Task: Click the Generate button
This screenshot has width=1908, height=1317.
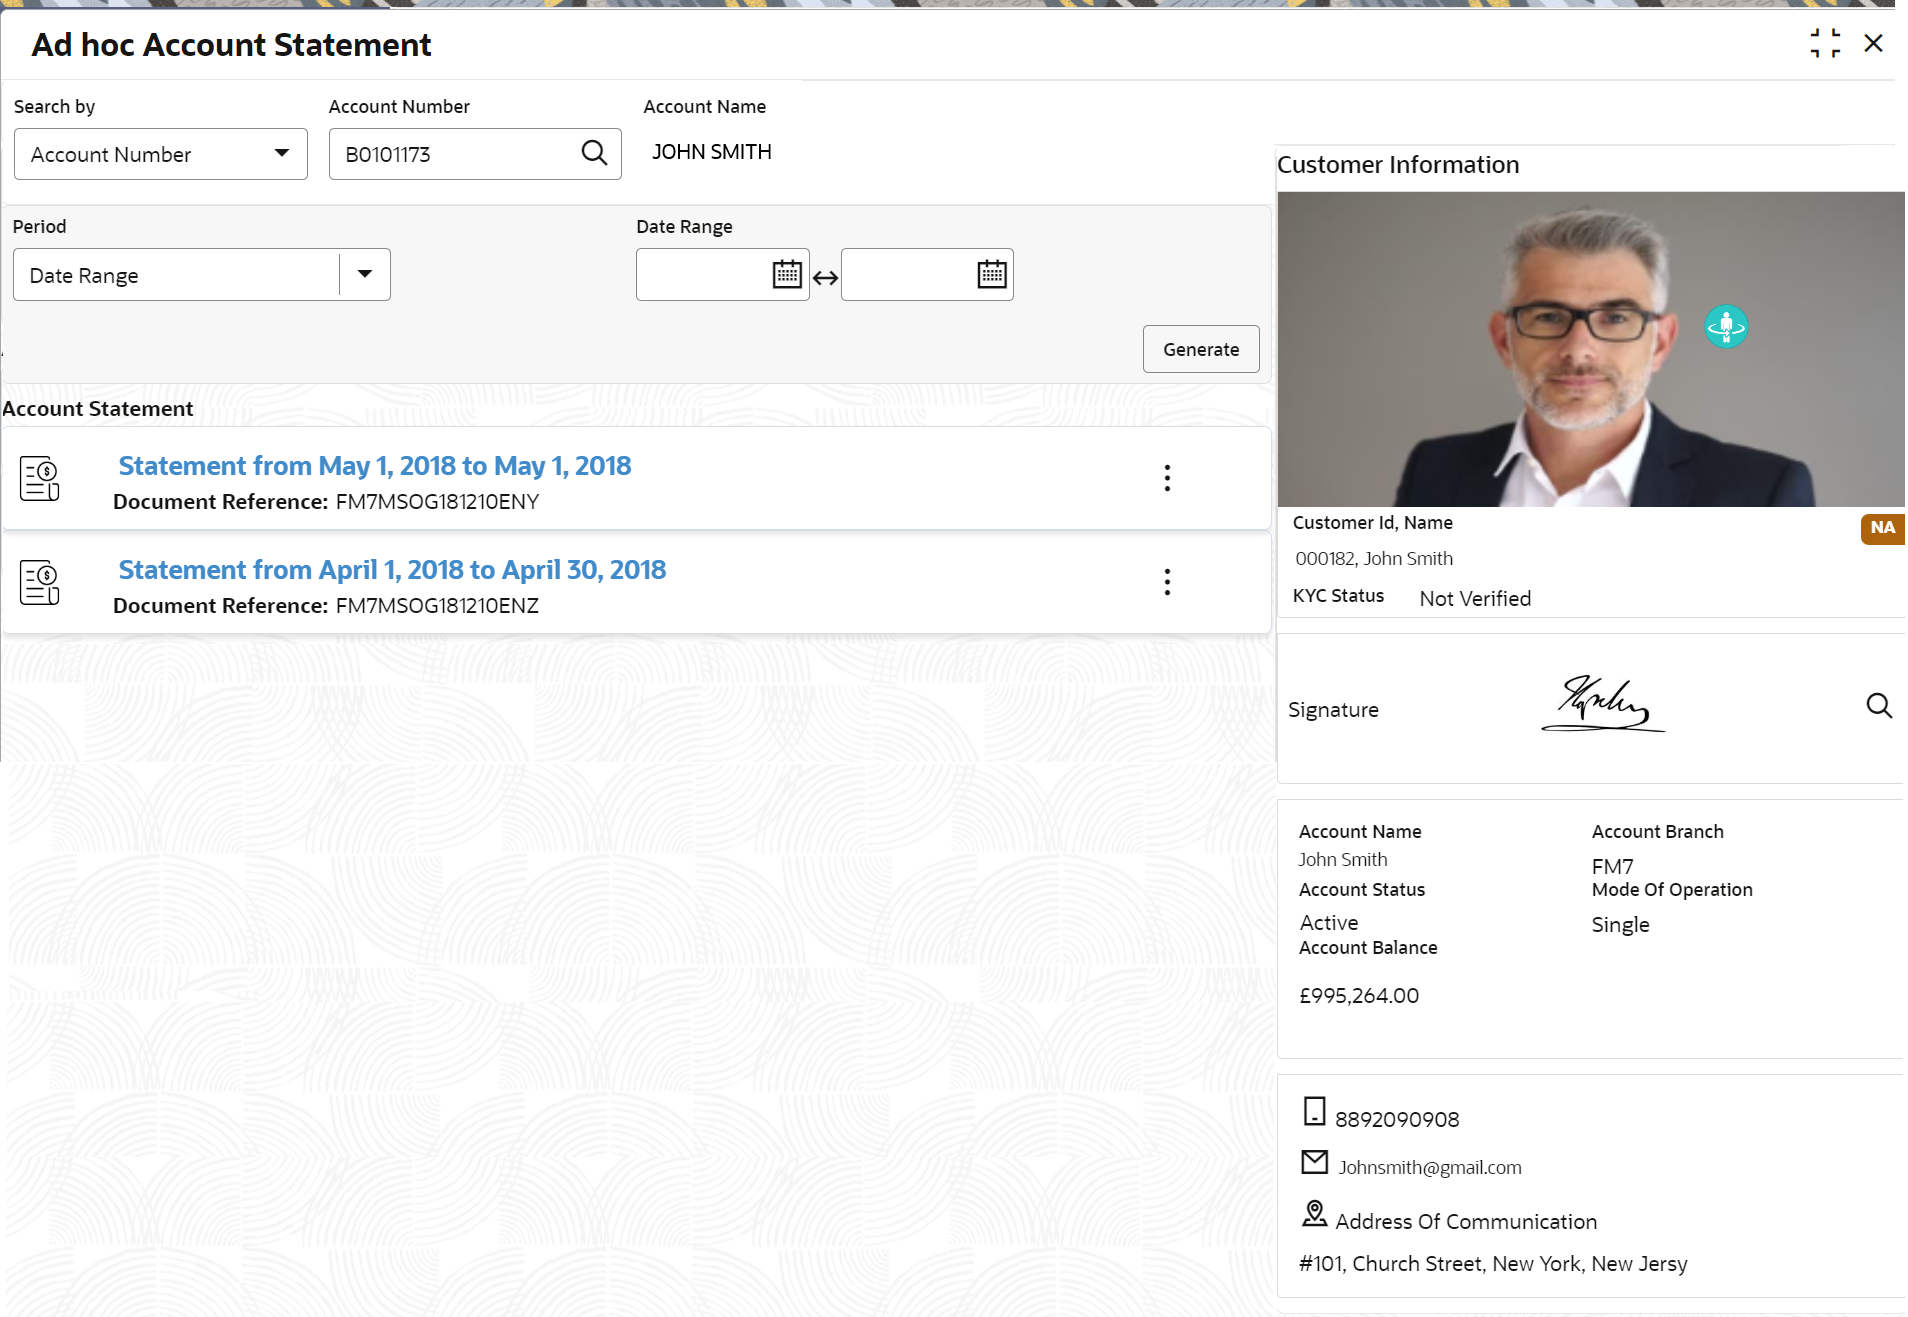Action: [x=1200, y=349]
